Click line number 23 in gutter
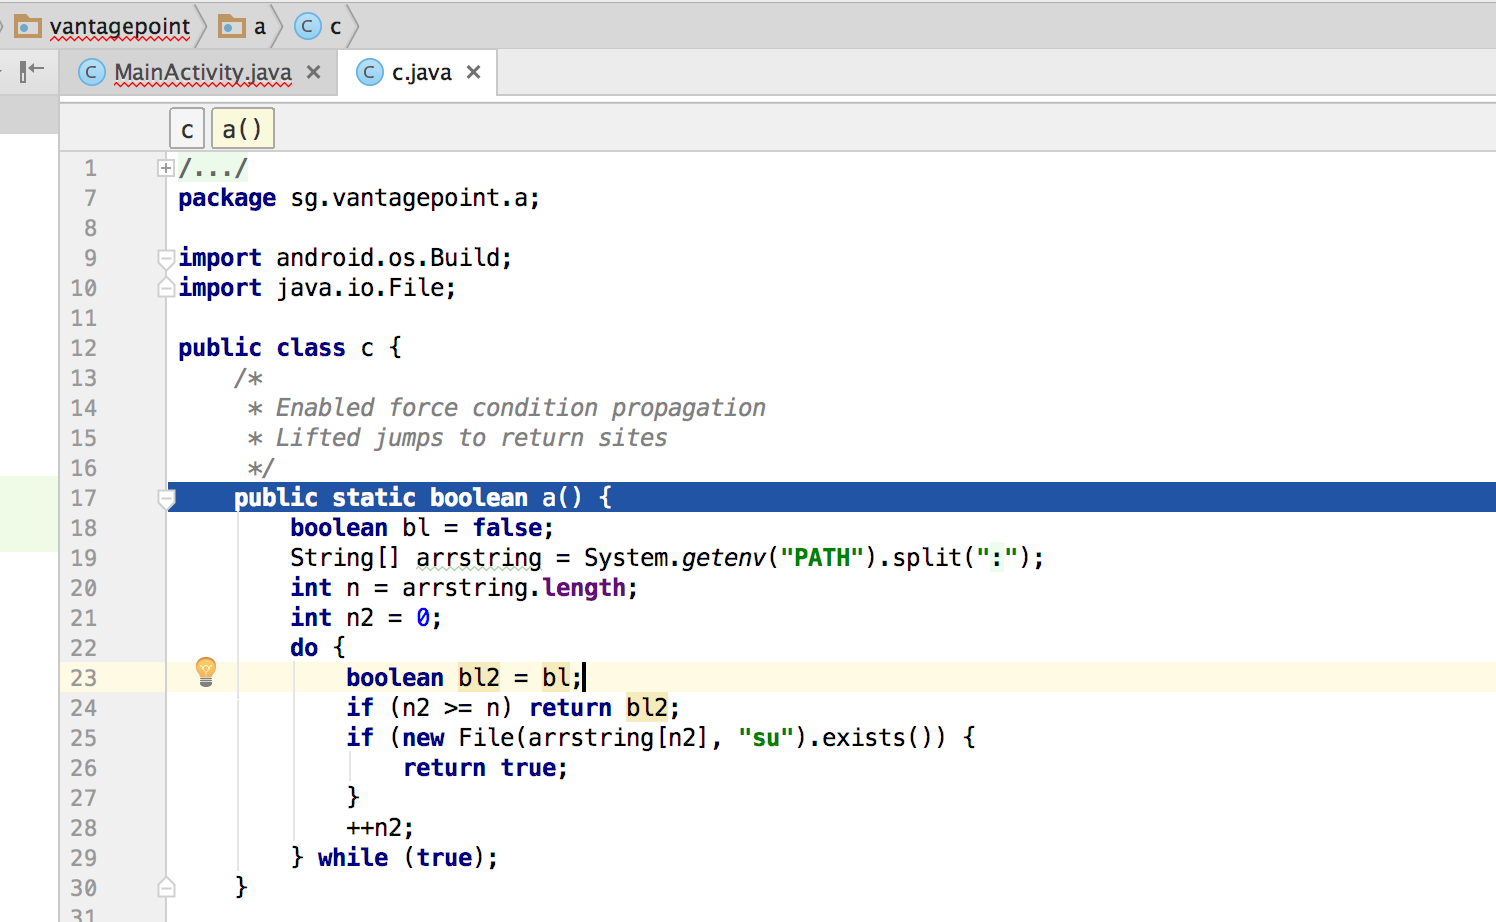The height and width of the screenshot is (922, 1496). point(84,678)
